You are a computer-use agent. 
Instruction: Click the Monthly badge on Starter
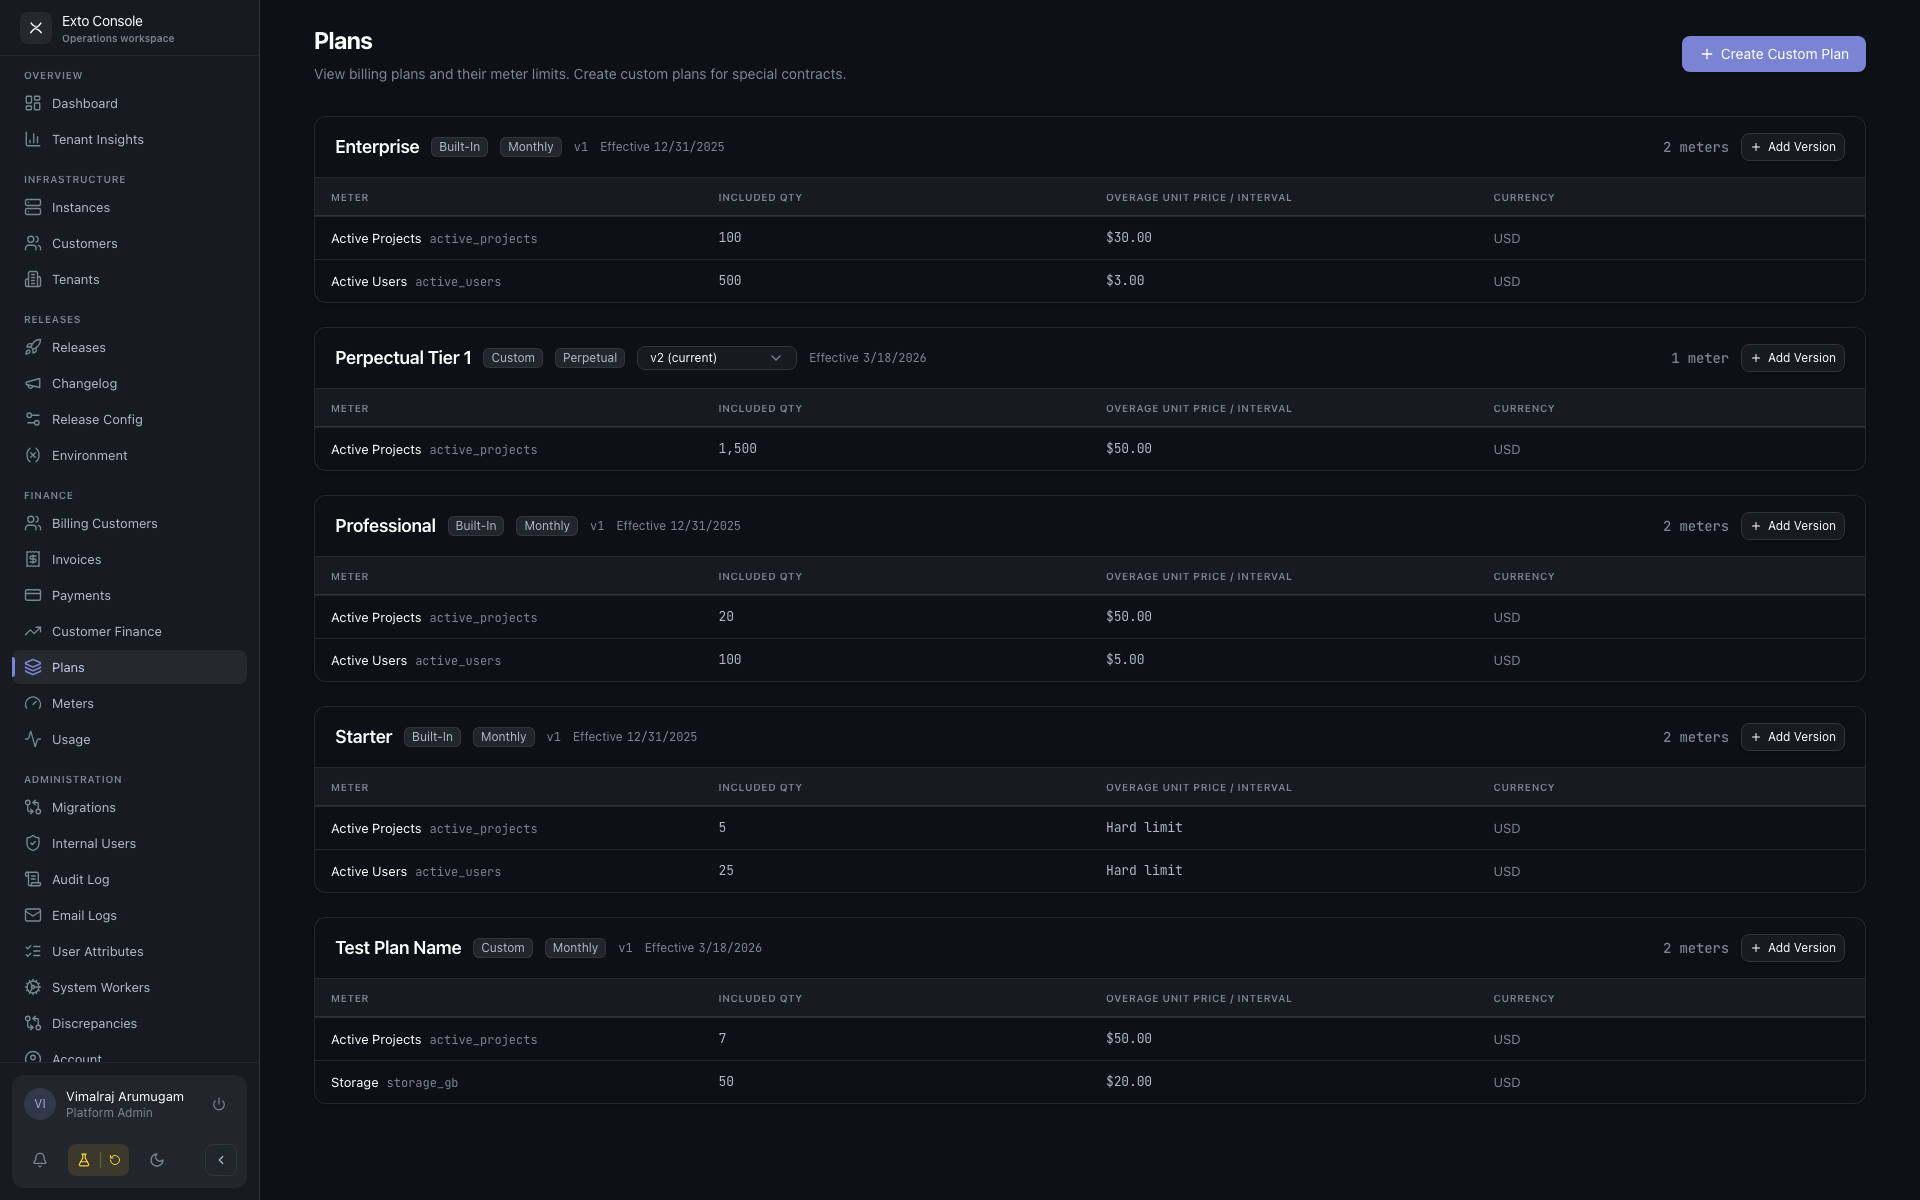(x=503, y=737)
